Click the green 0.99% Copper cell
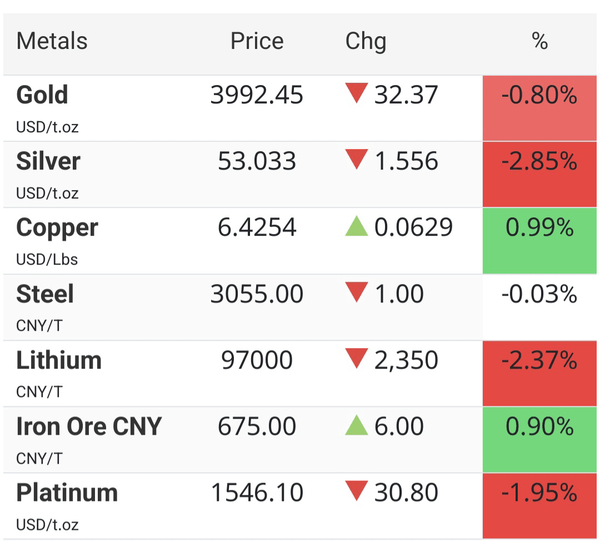 [x=540, y=241]
